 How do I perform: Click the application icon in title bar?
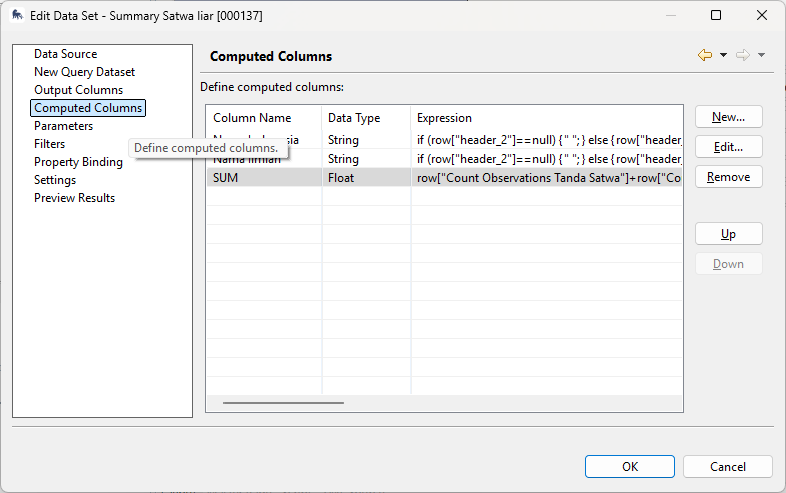point(18,15)
